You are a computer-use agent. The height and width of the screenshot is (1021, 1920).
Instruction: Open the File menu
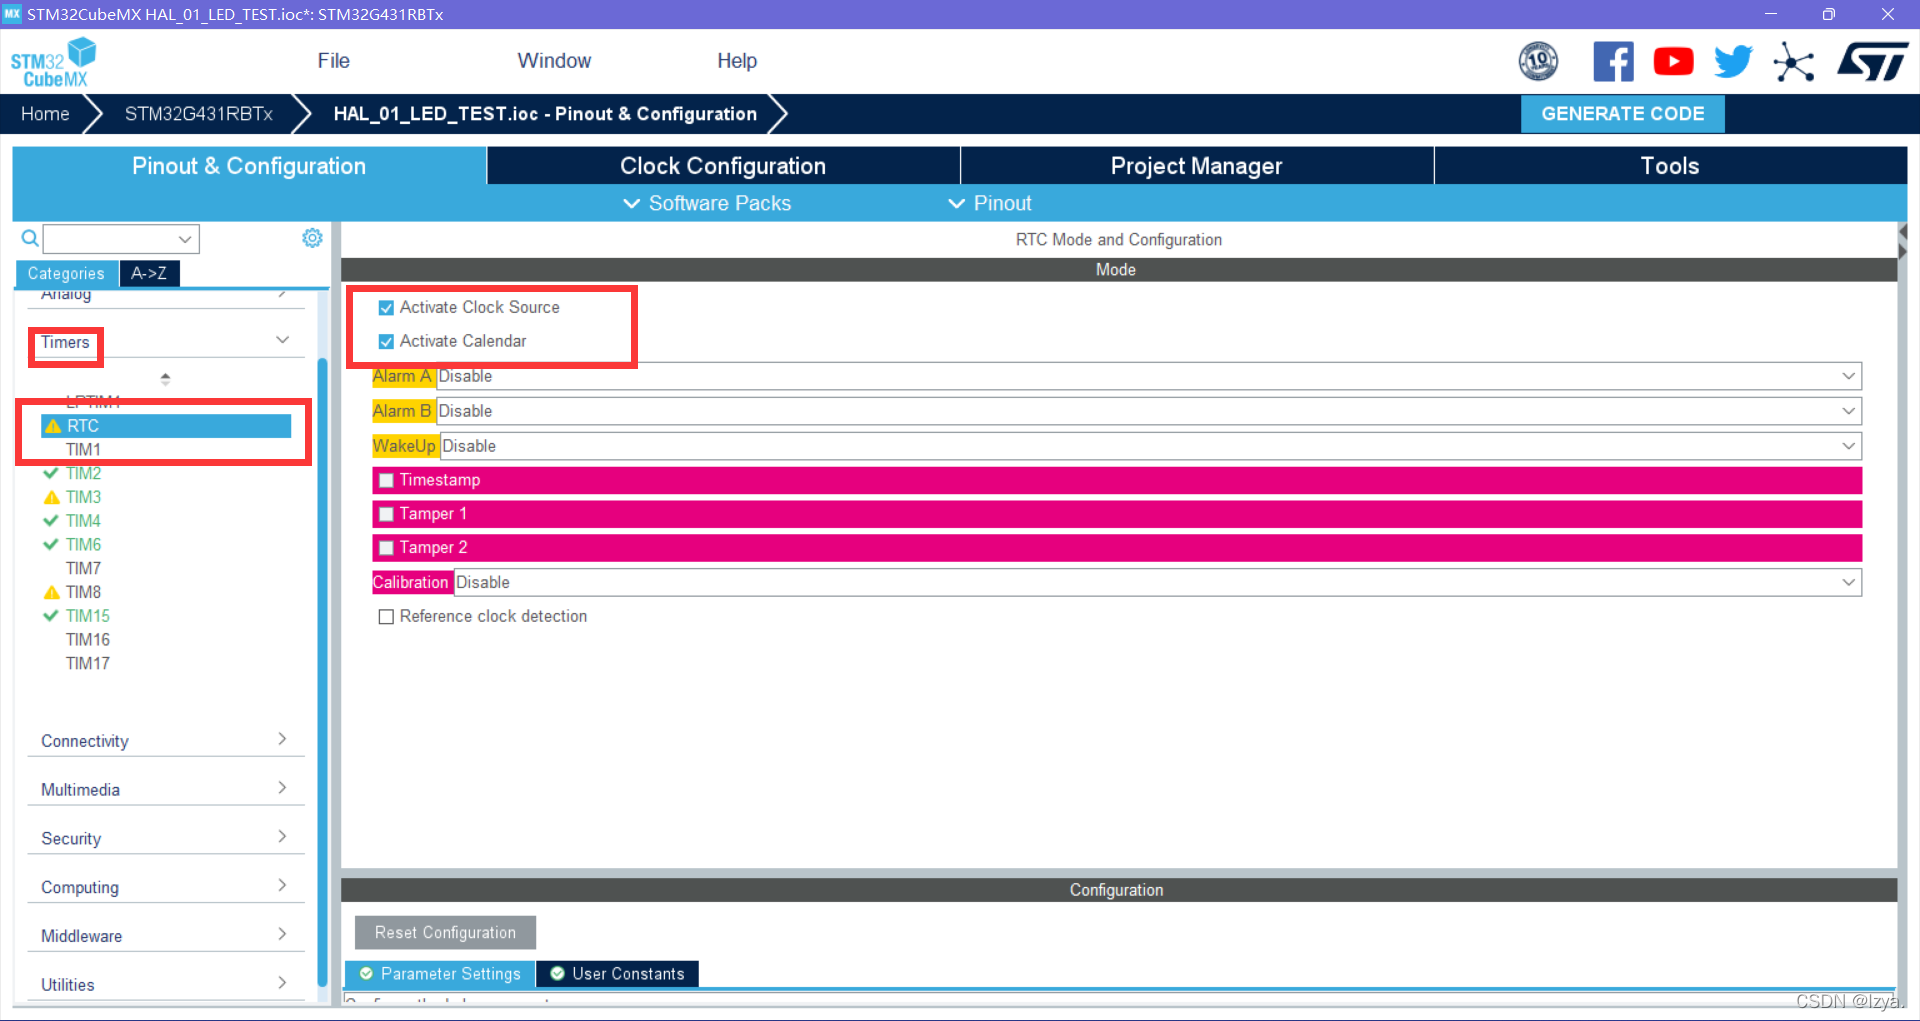pyautogui.click(x=333, y=61)
